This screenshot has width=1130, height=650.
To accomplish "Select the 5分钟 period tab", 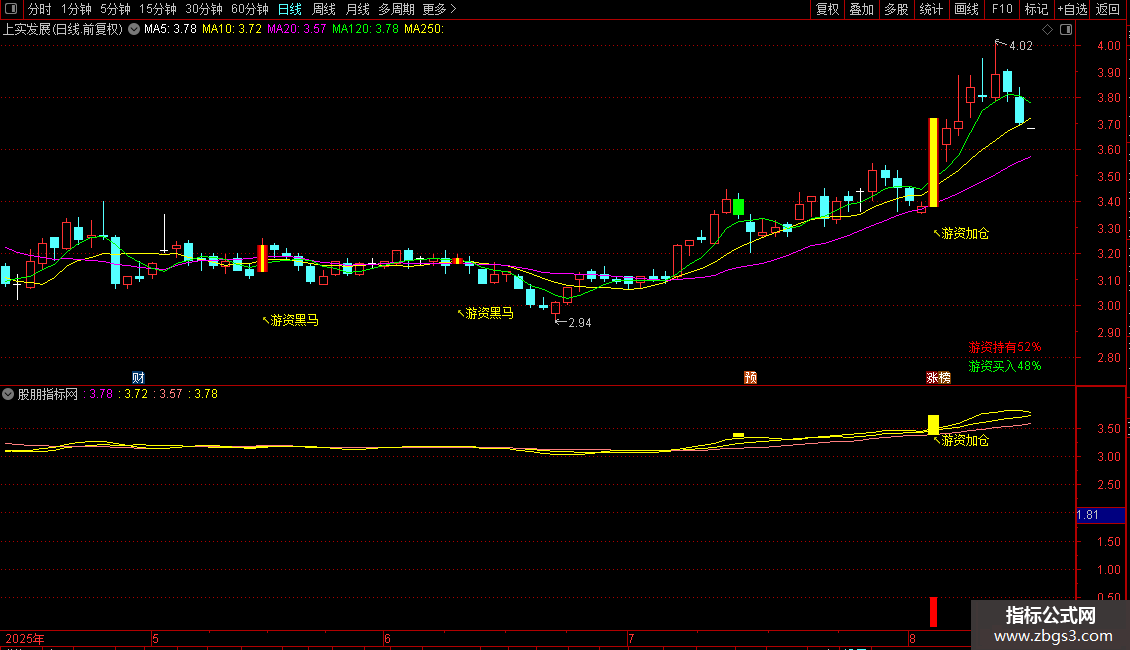I will 115,9.
